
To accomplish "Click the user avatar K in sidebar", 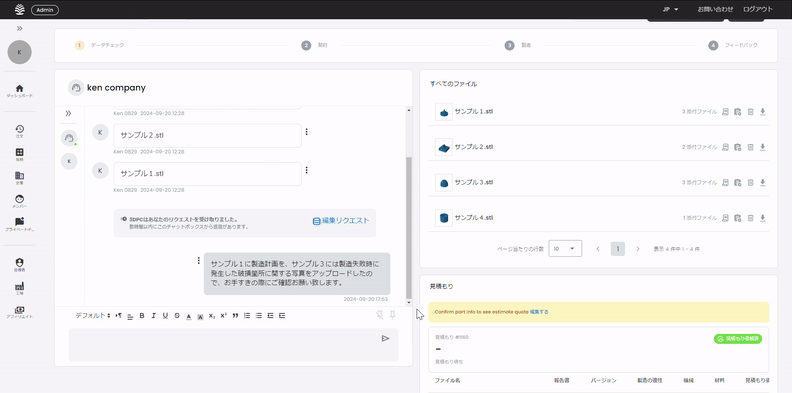I will pos(20,52).
